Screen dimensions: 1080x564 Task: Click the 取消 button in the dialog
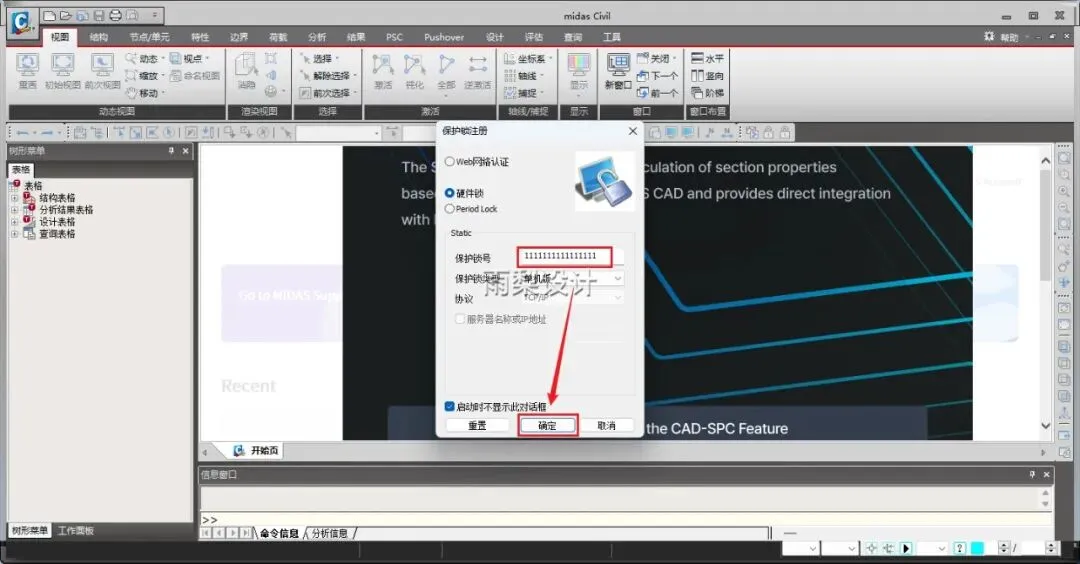pos(607,426)
